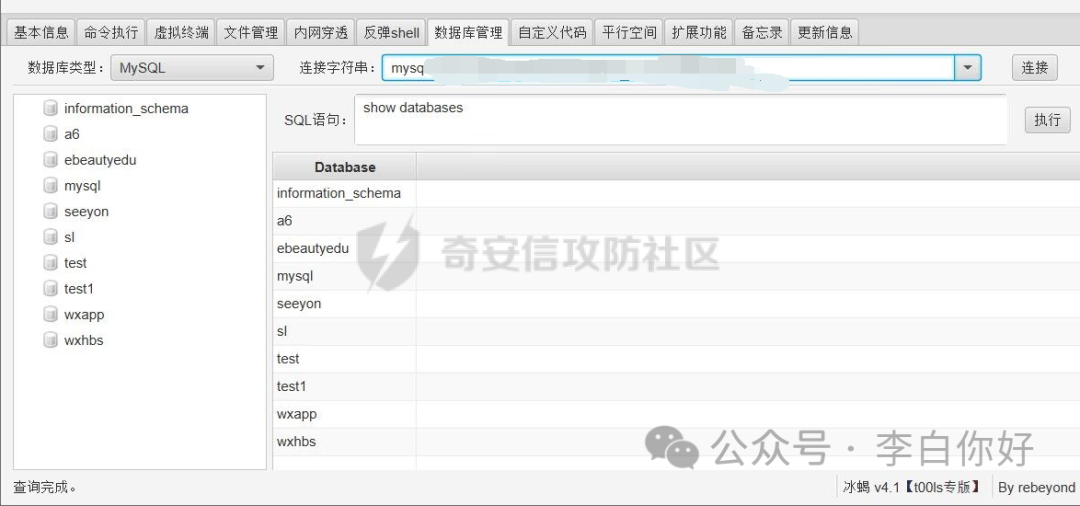The height and width of the screenshot is (506, 1080).
Task: Click the seeyon database icon in tree
Action: pyautogui.click(x=50, y=211)
